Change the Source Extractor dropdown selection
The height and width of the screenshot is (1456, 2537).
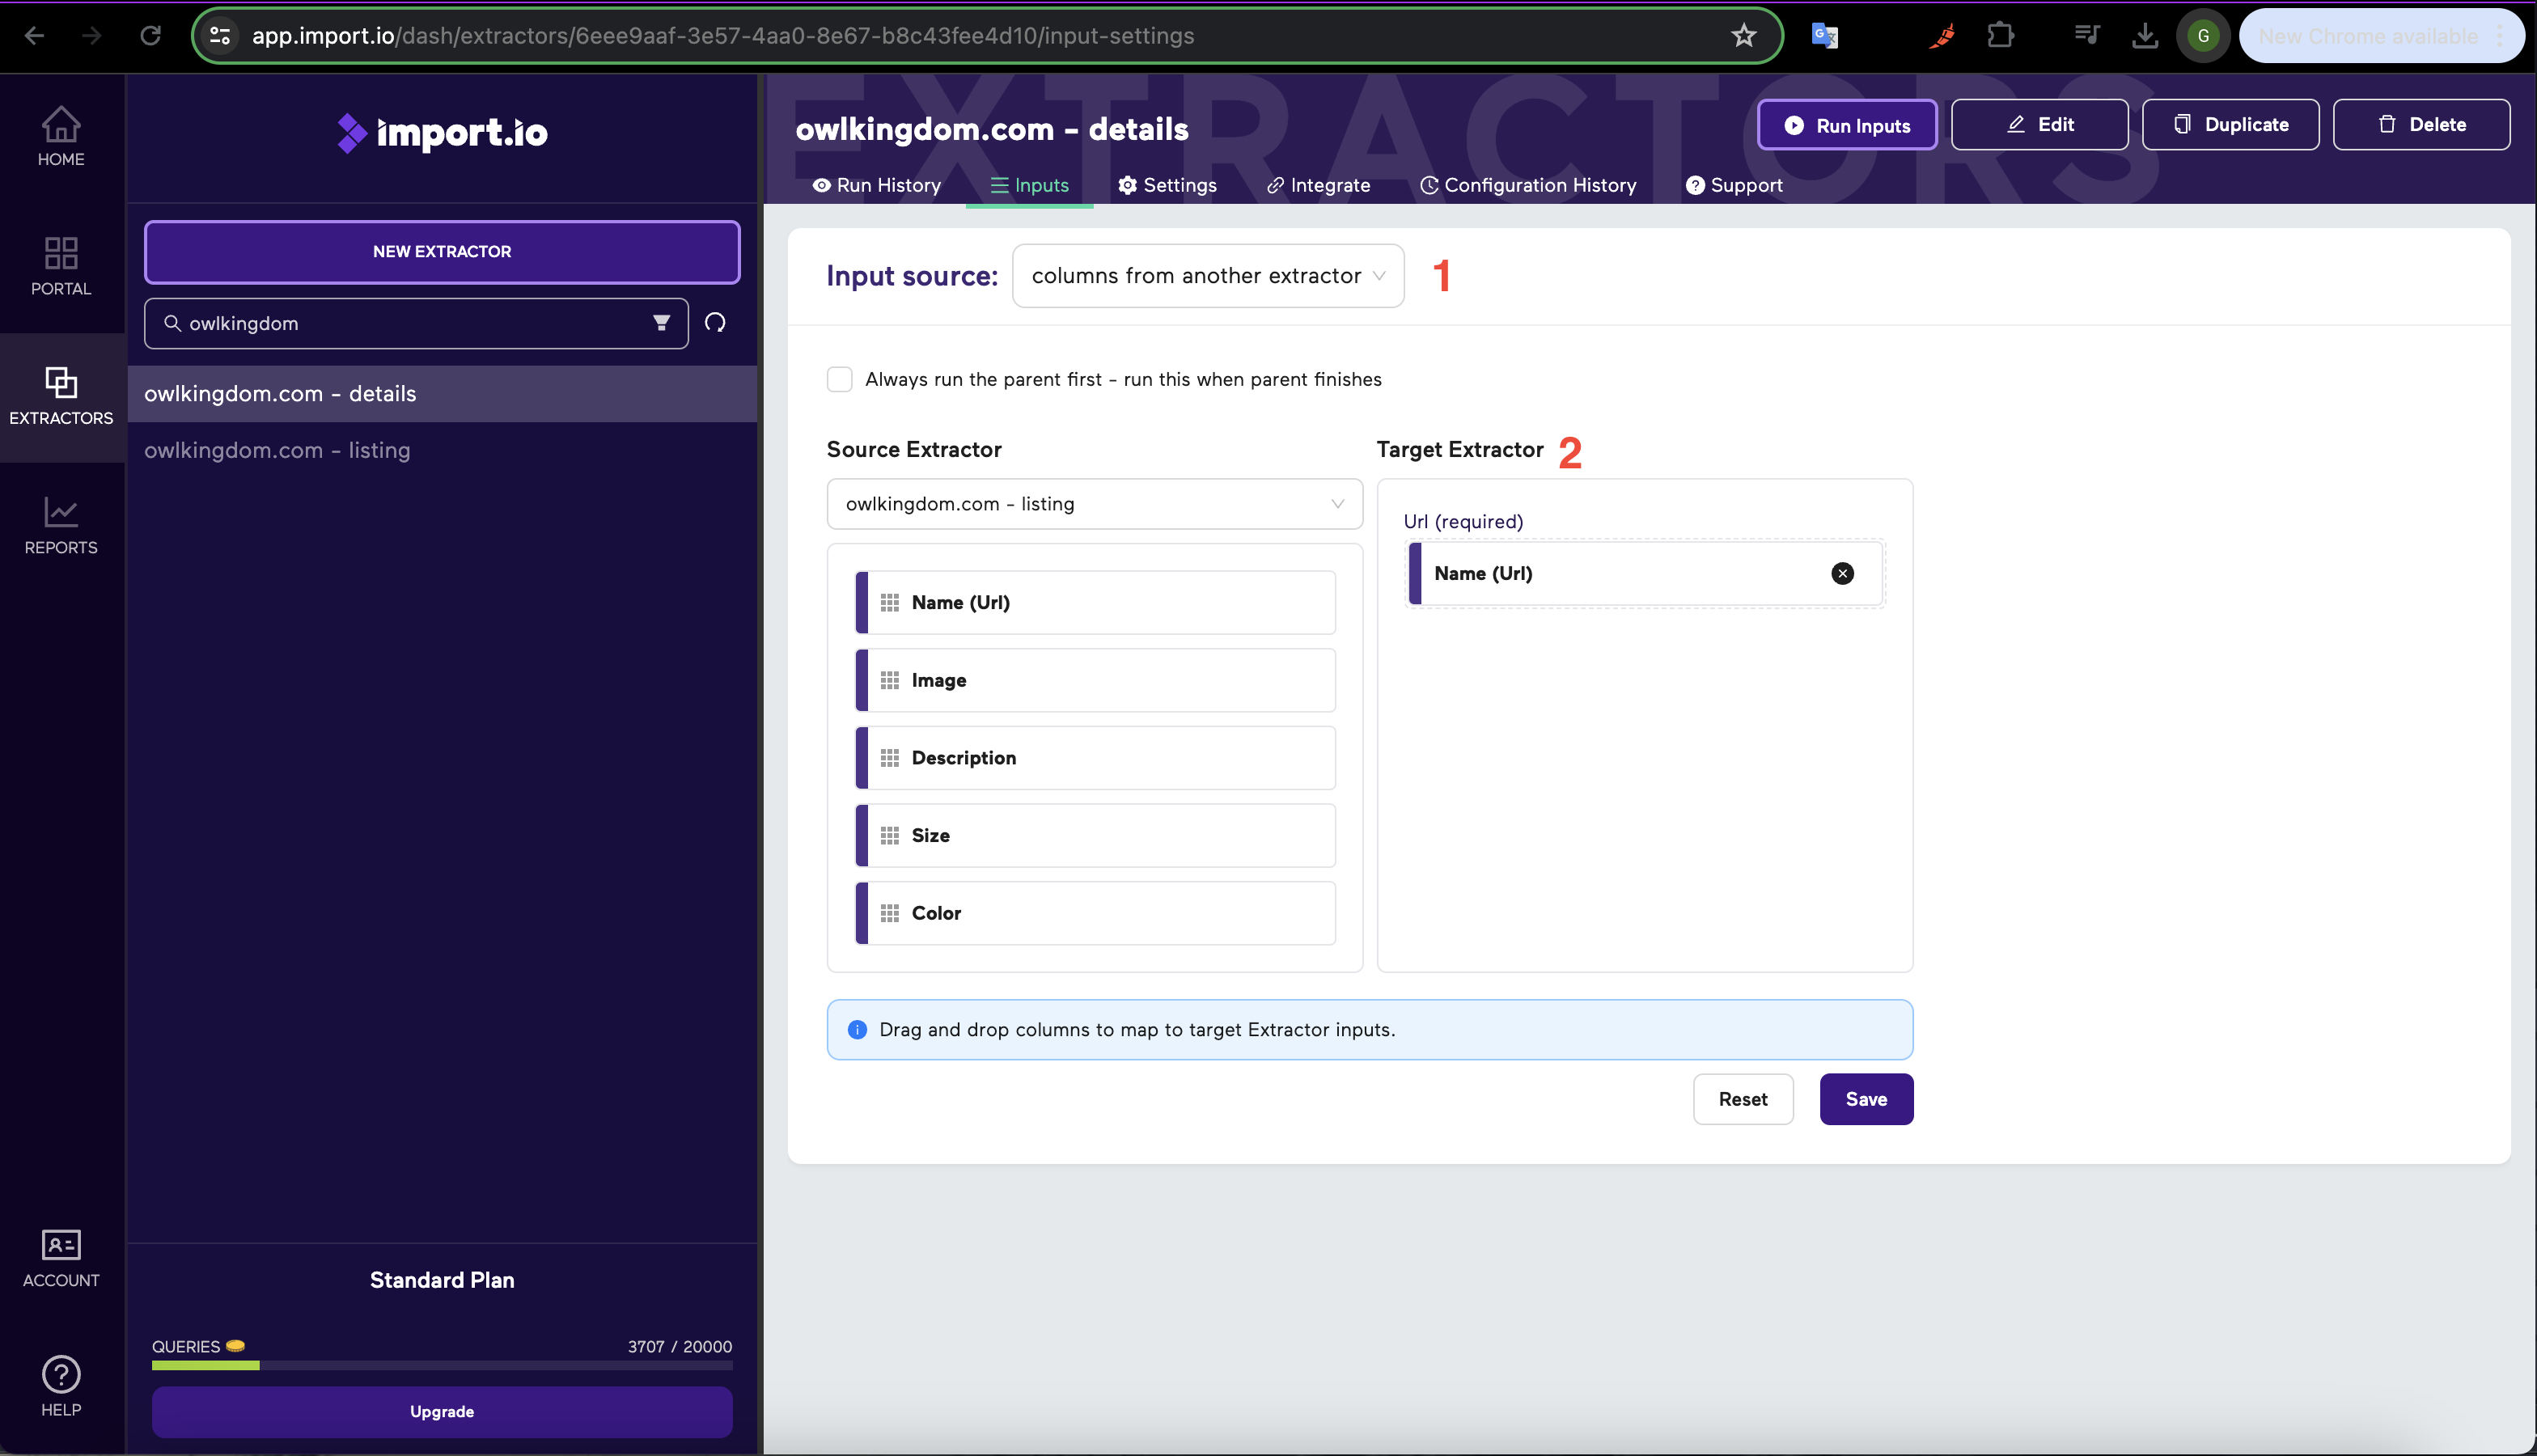[x=1094, y=504]
